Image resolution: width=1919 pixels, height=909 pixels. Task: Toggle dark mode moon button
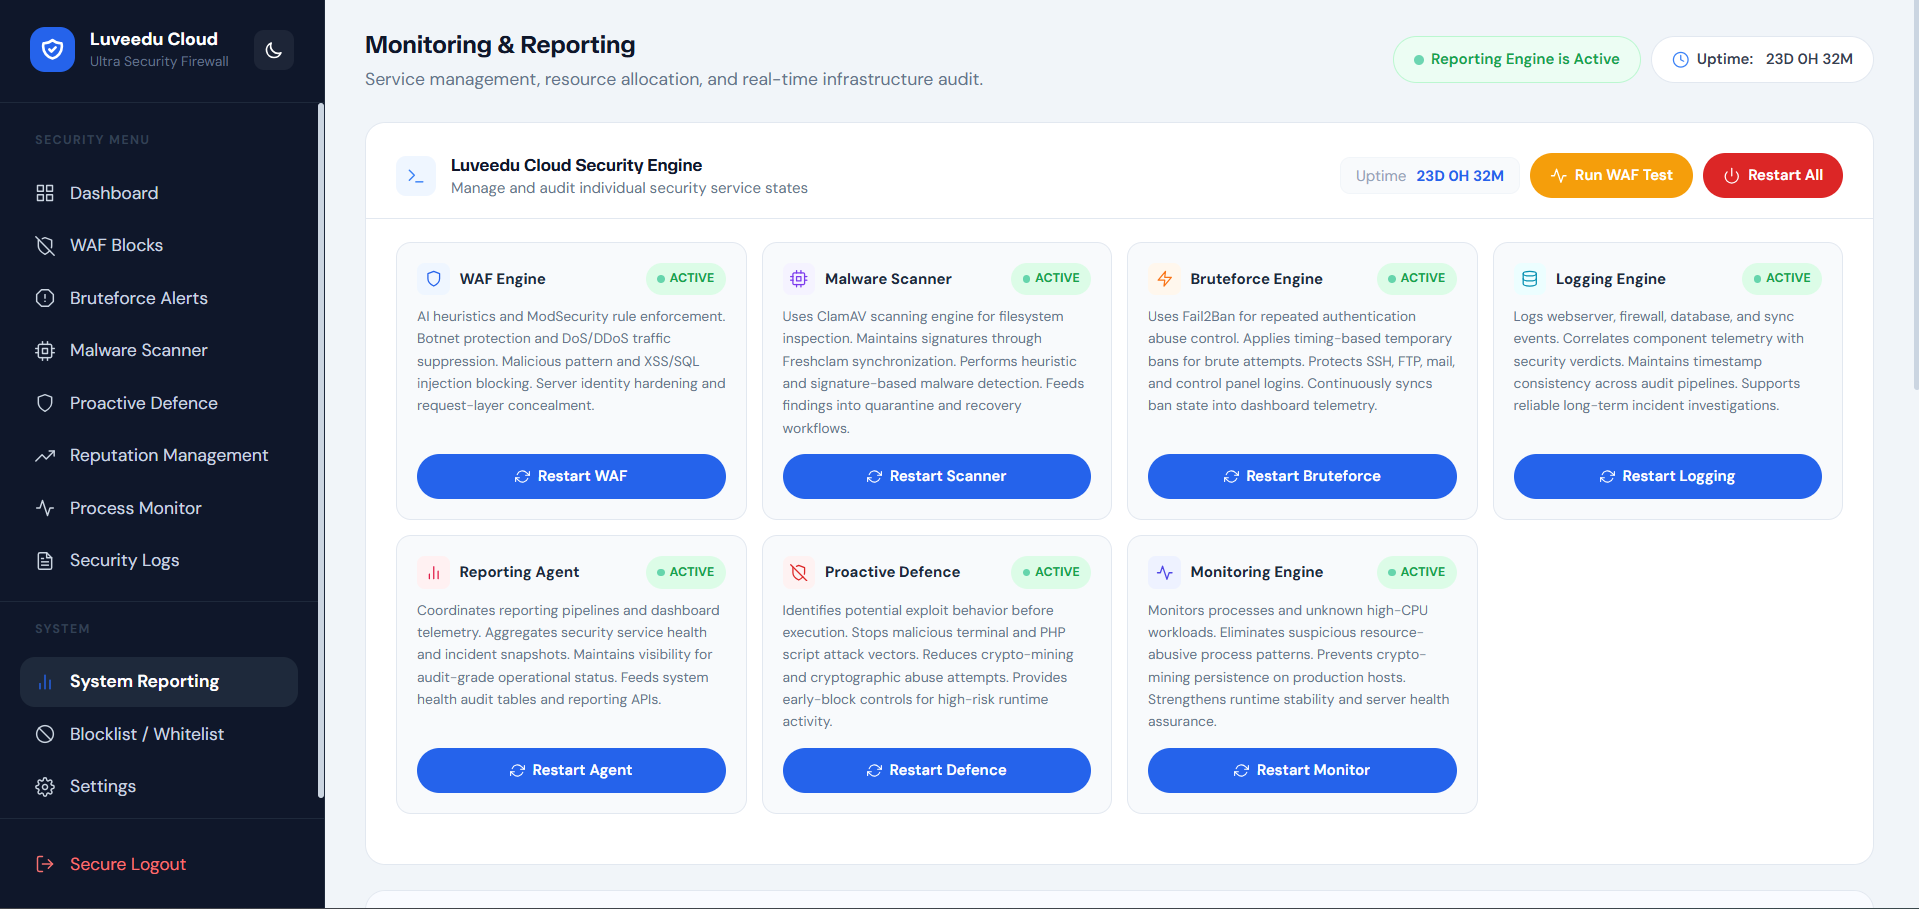[x=274, y=50]
